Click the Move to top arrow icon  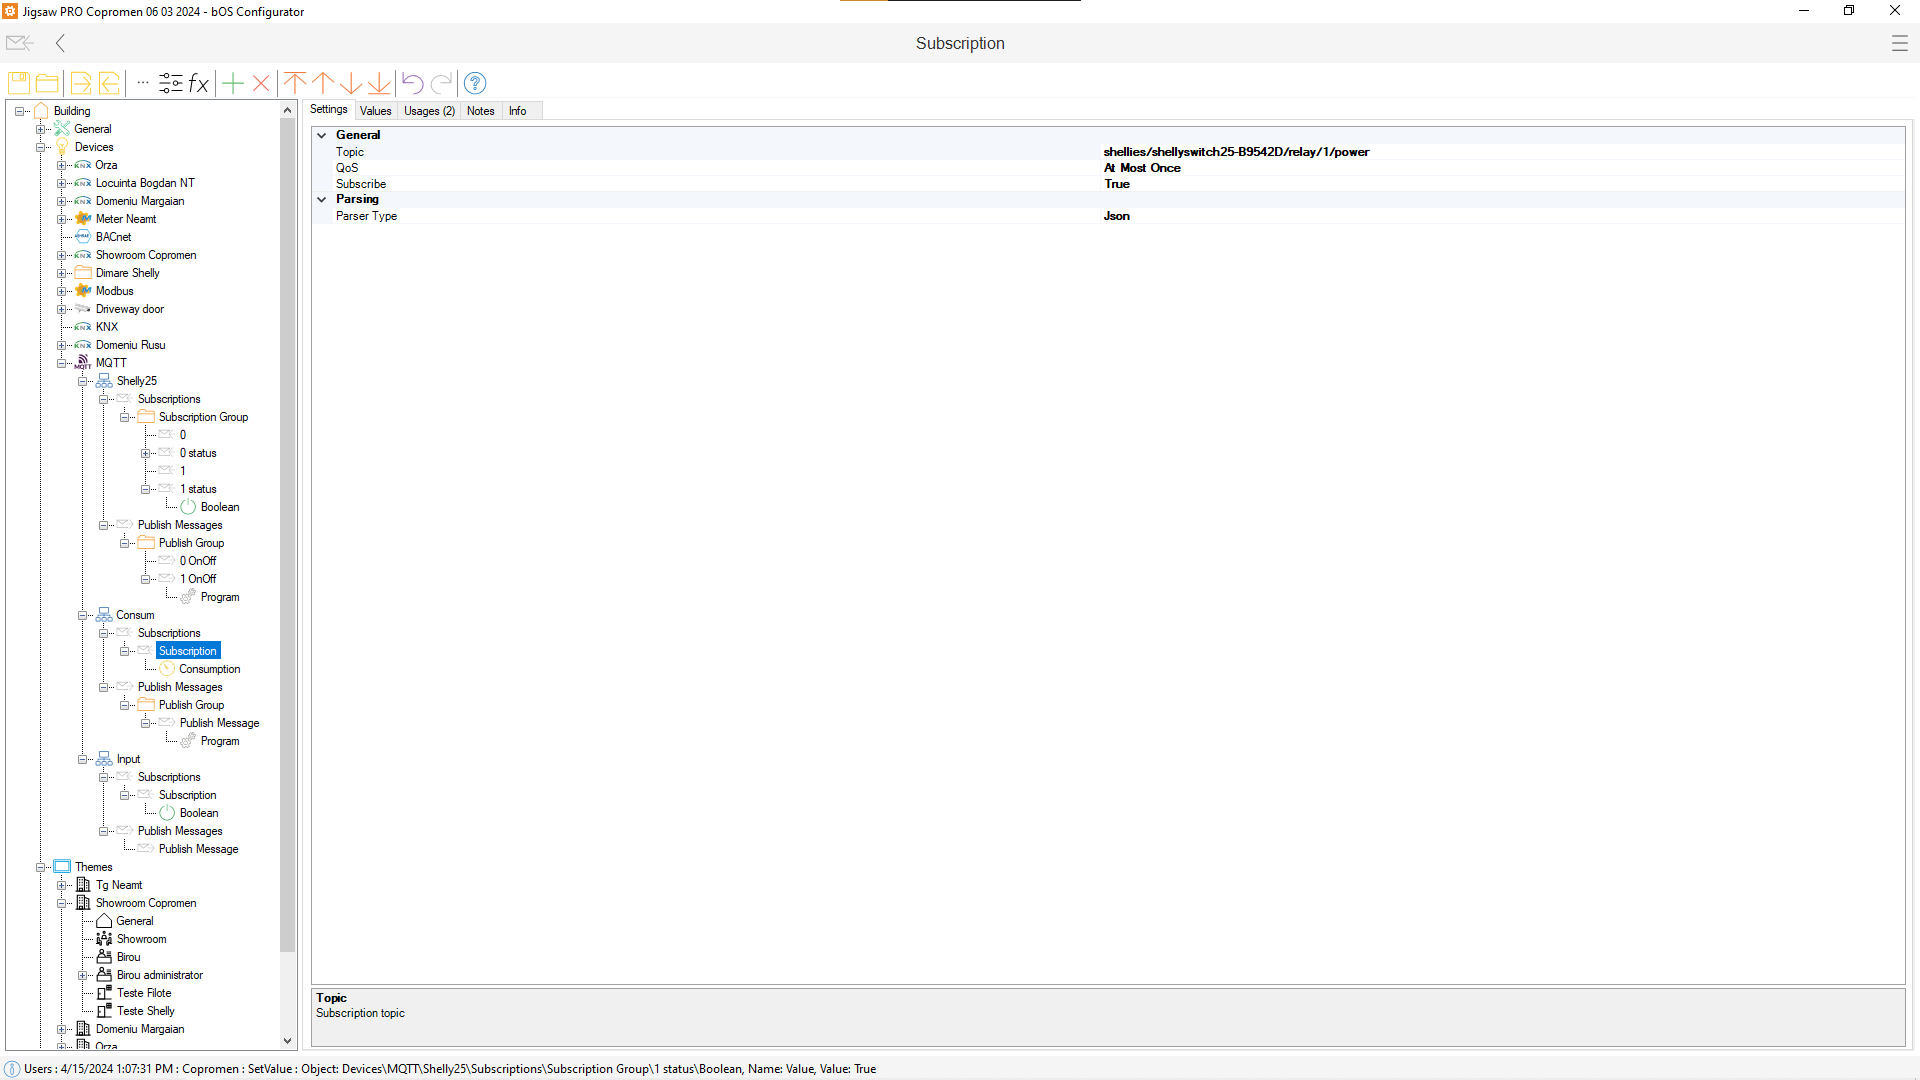[295, 83]
